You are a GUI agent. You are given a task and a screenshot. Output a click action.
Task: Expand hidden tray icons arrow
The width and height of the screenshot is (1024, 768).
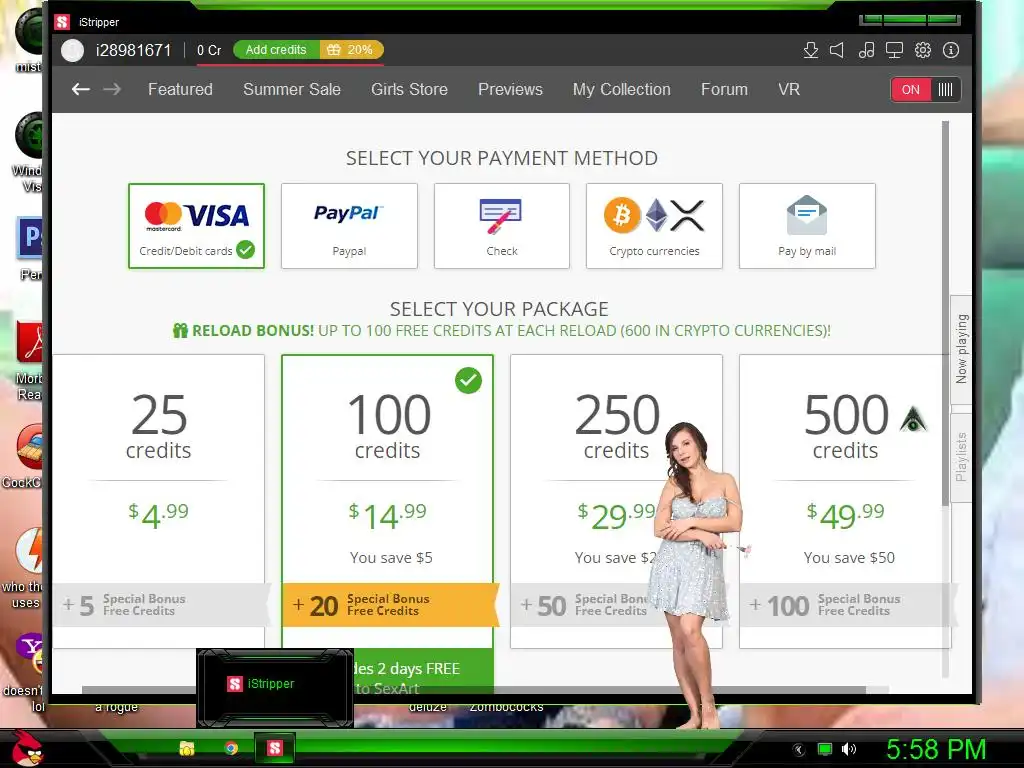coord(798,749)
